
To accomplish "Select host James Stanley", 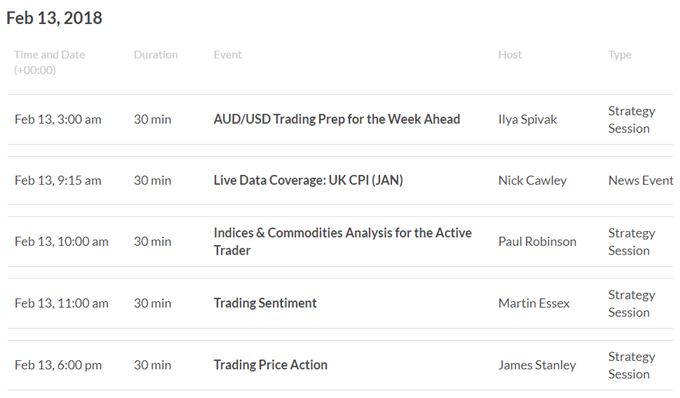I will coord(537,365).
